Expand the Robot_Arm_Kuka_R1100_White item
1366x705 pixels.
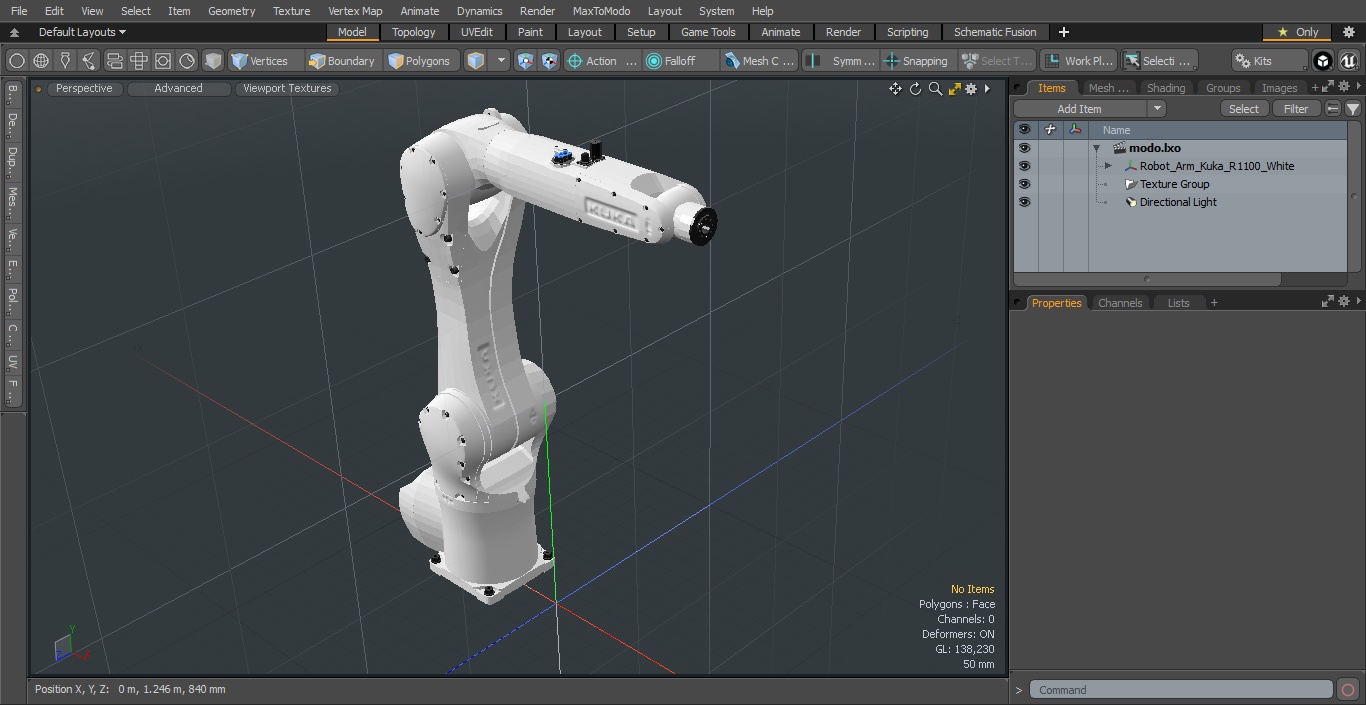click(x=1108, y=166)
